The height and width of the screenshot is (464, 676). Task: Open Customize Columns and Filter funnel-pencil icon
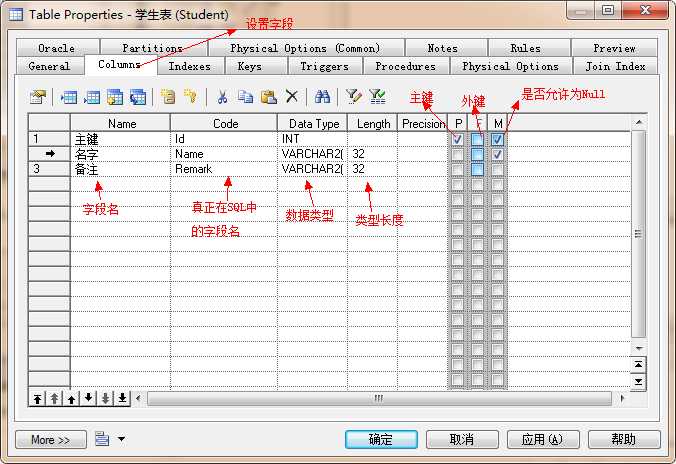tap(354, 97)
